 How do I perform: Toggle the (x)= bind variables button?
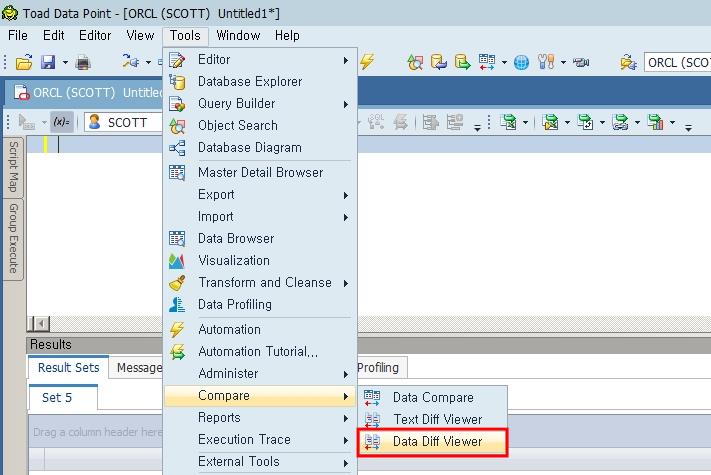click(x=61, y=122)
